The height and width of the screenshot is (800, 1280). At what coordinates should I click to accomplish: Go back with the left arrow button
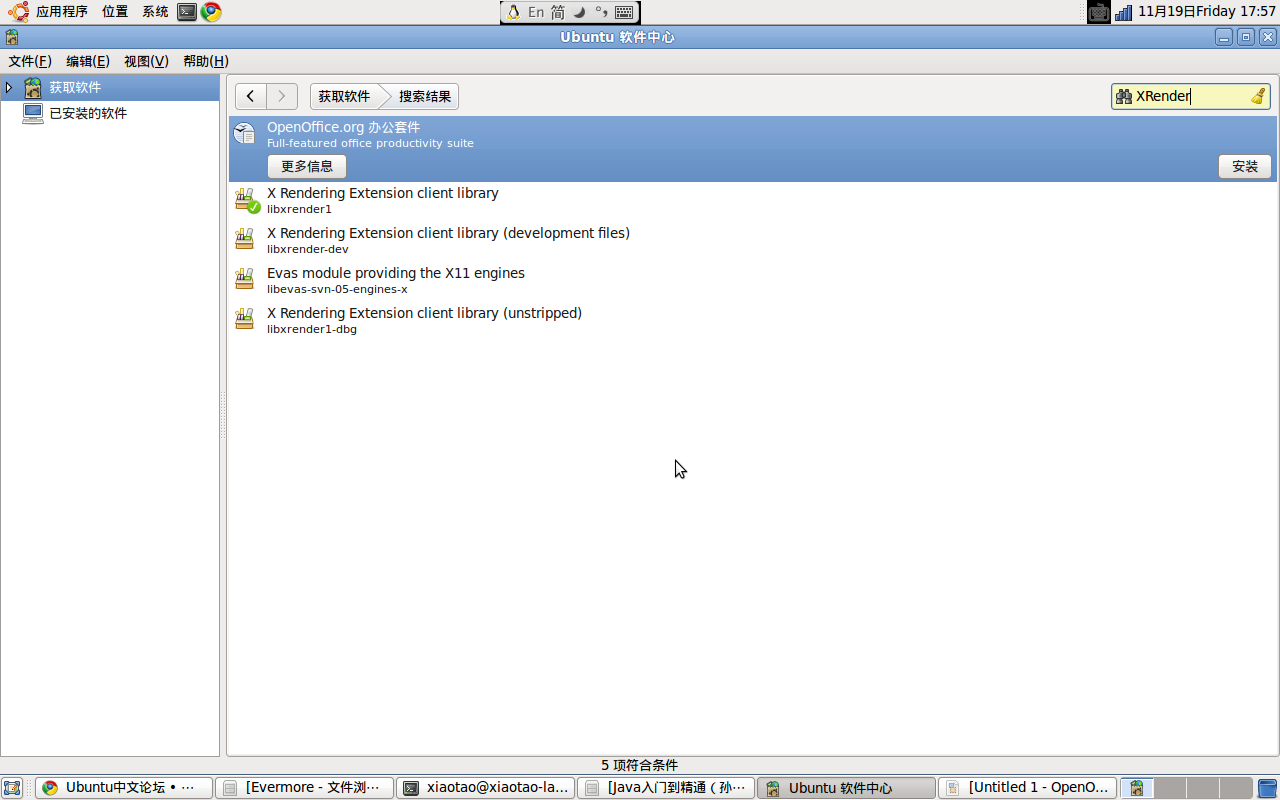[251, 96]
